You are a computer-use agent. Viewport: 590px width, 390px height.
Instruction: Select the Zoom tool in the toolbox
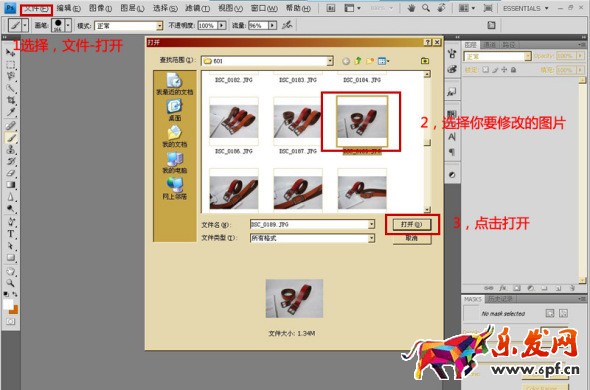pos(10,283)
